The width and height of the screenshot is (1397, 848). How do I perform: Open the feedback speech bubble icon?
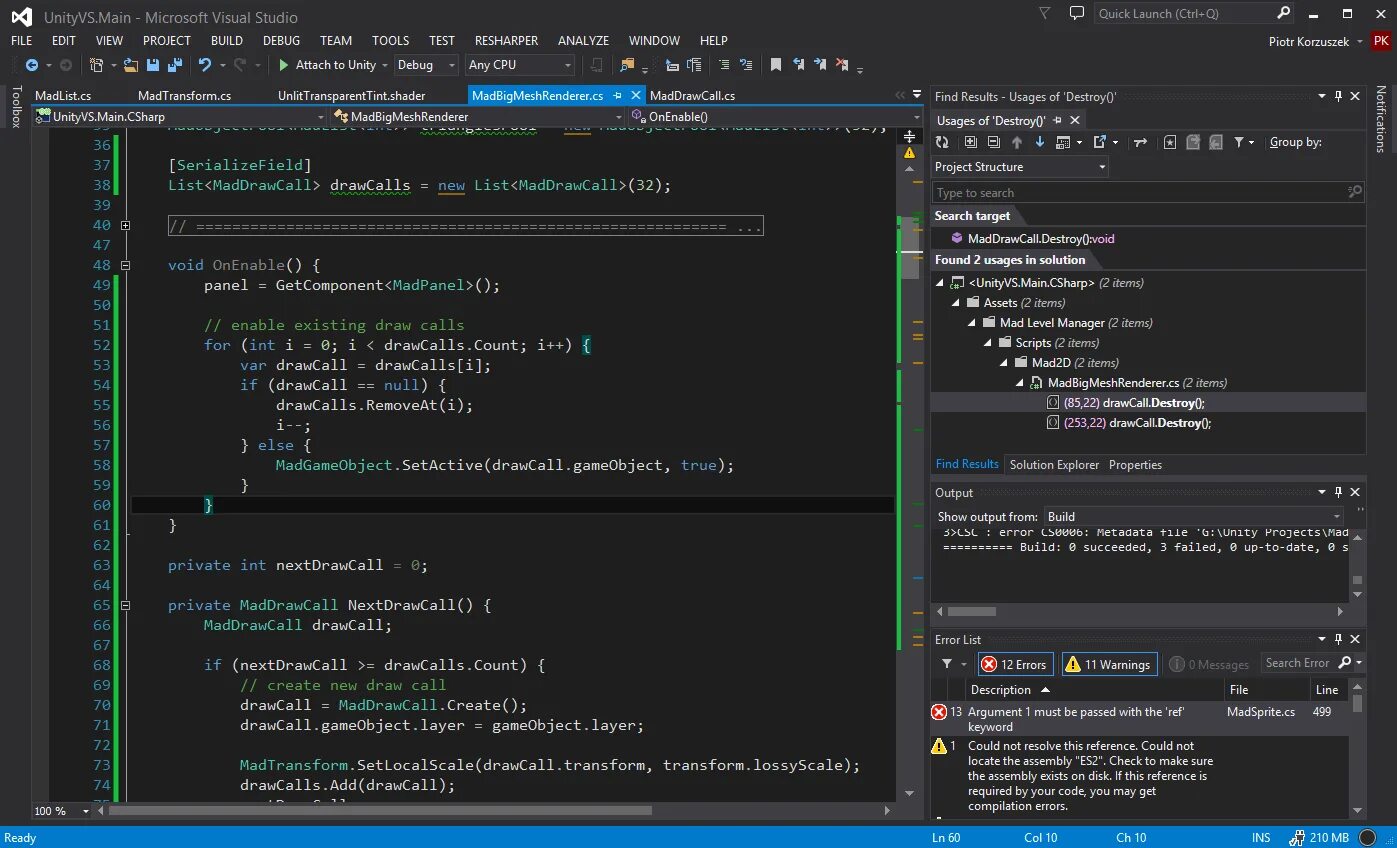(x=1077, y=13)
